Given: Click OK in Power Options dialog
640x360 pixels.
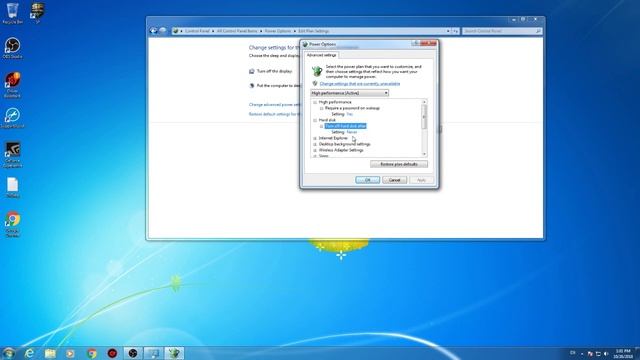Looking at the screenshot, I should coord(367,180).
